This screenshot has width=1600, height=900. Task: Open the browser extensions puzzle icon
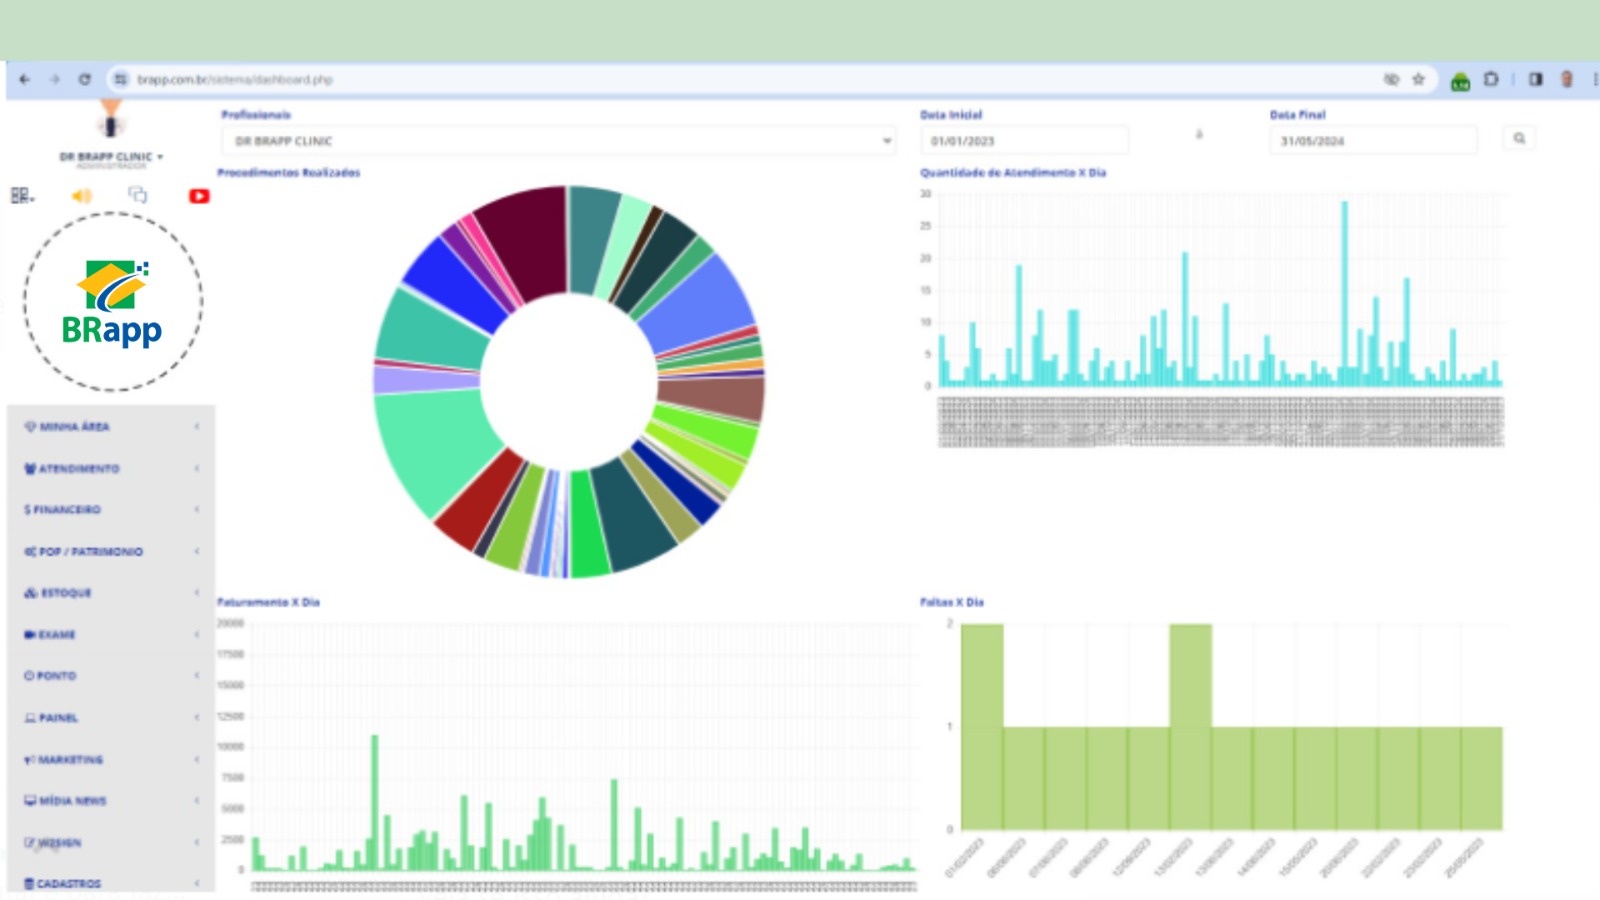tap(1491, 80)
